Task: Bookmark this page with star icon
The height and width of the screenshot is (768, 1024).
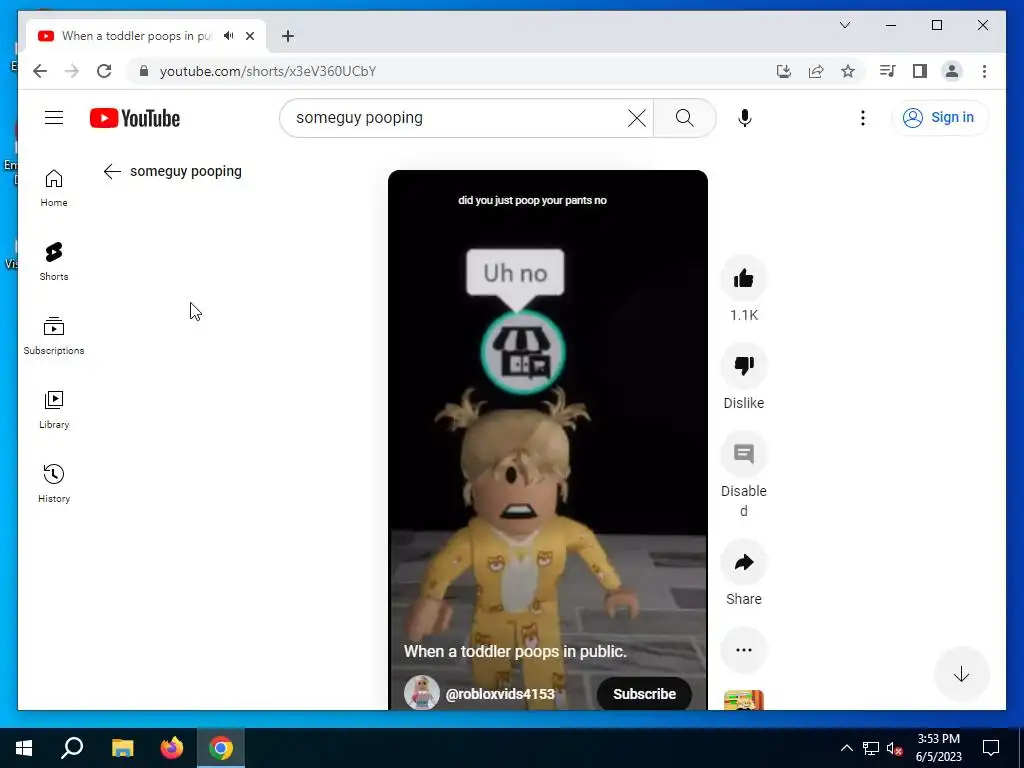Action: pyautogui.click(x=848, y=71)
